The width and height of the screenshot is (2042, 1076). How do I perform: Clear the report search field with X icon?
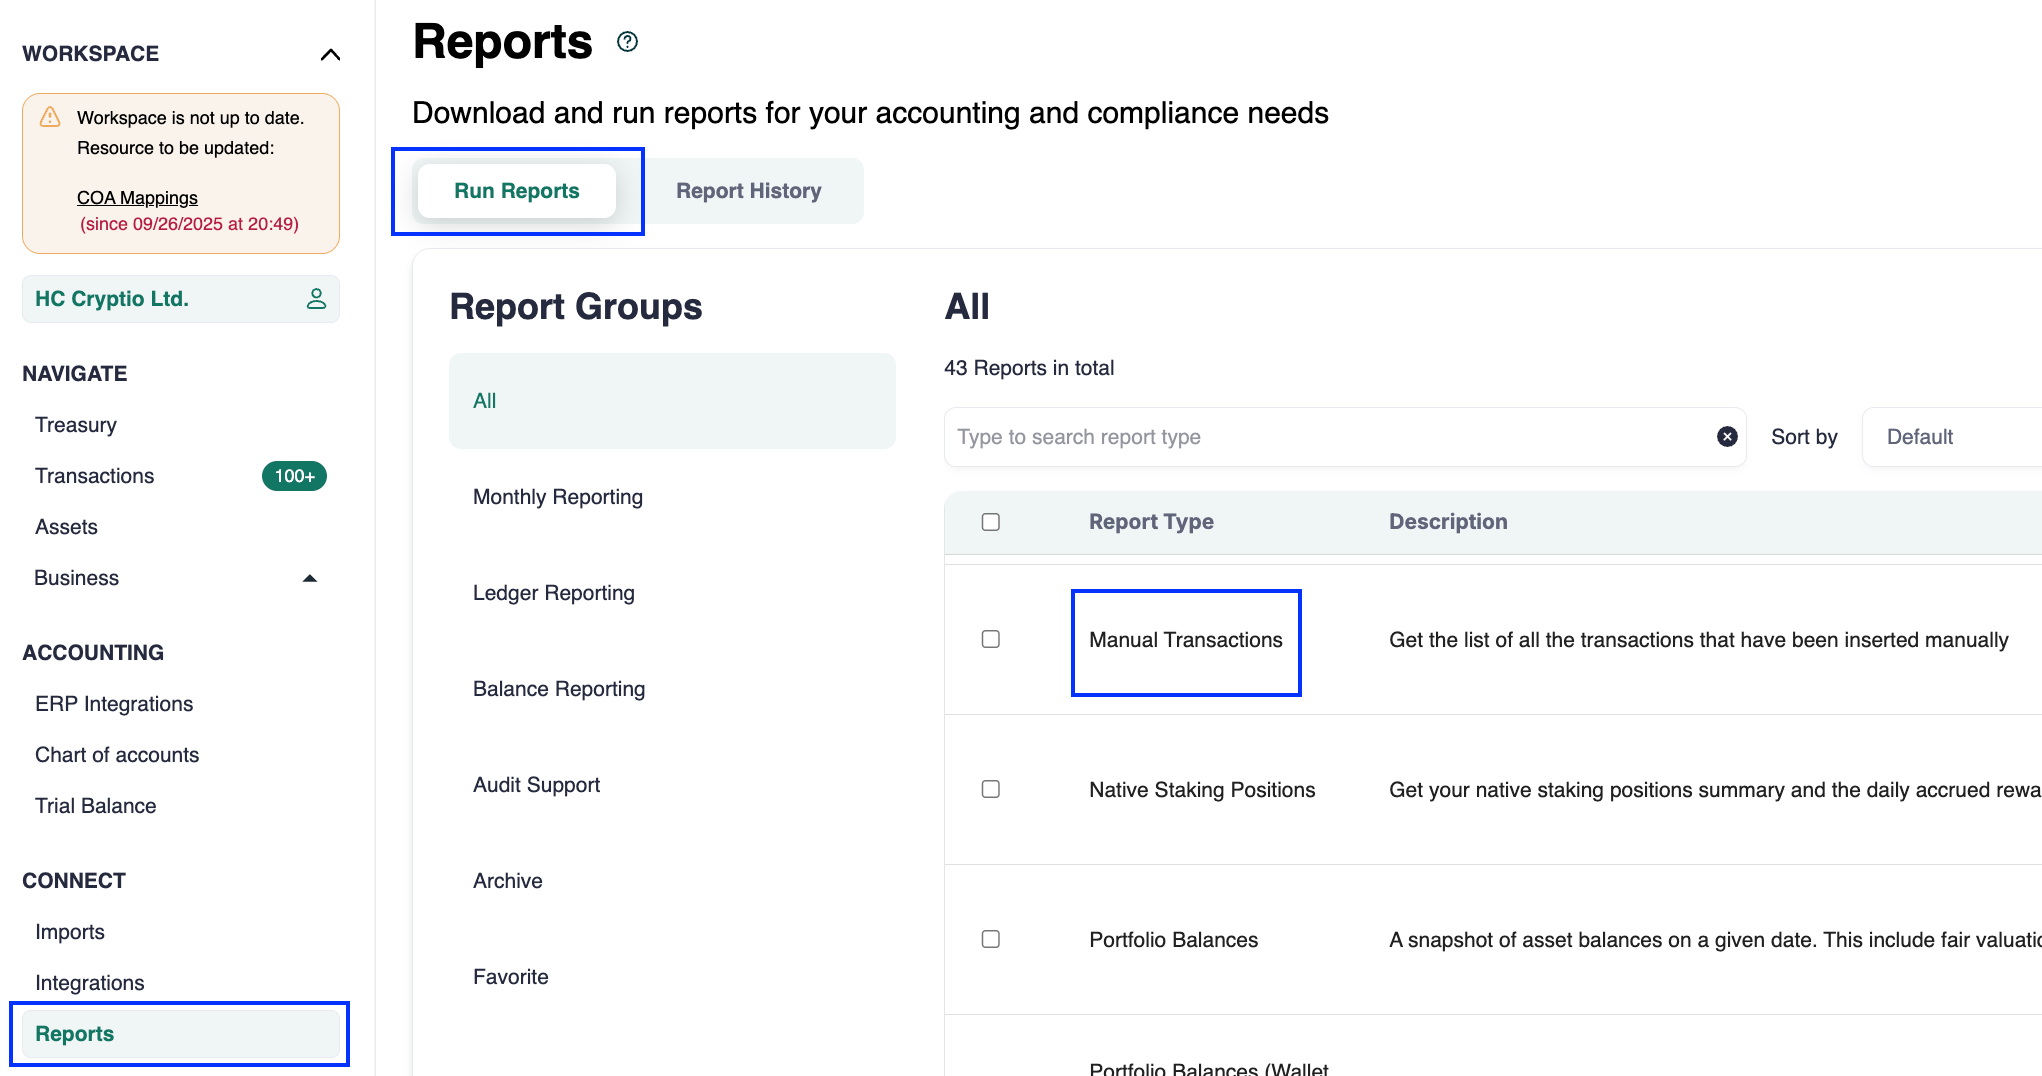point(1726,437)
